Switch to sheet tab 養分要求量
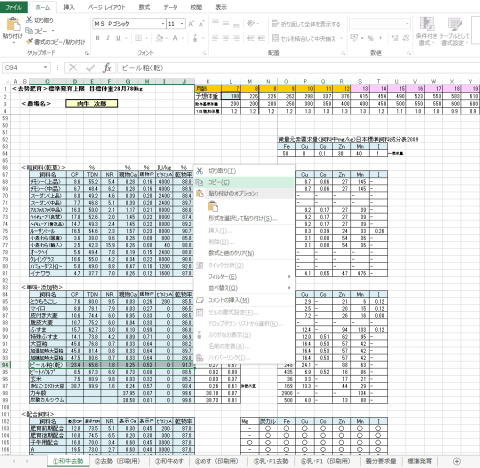Image resolution: width=480 pixels, height=468 pixels. pyautogui.click(x=381, y=461)
